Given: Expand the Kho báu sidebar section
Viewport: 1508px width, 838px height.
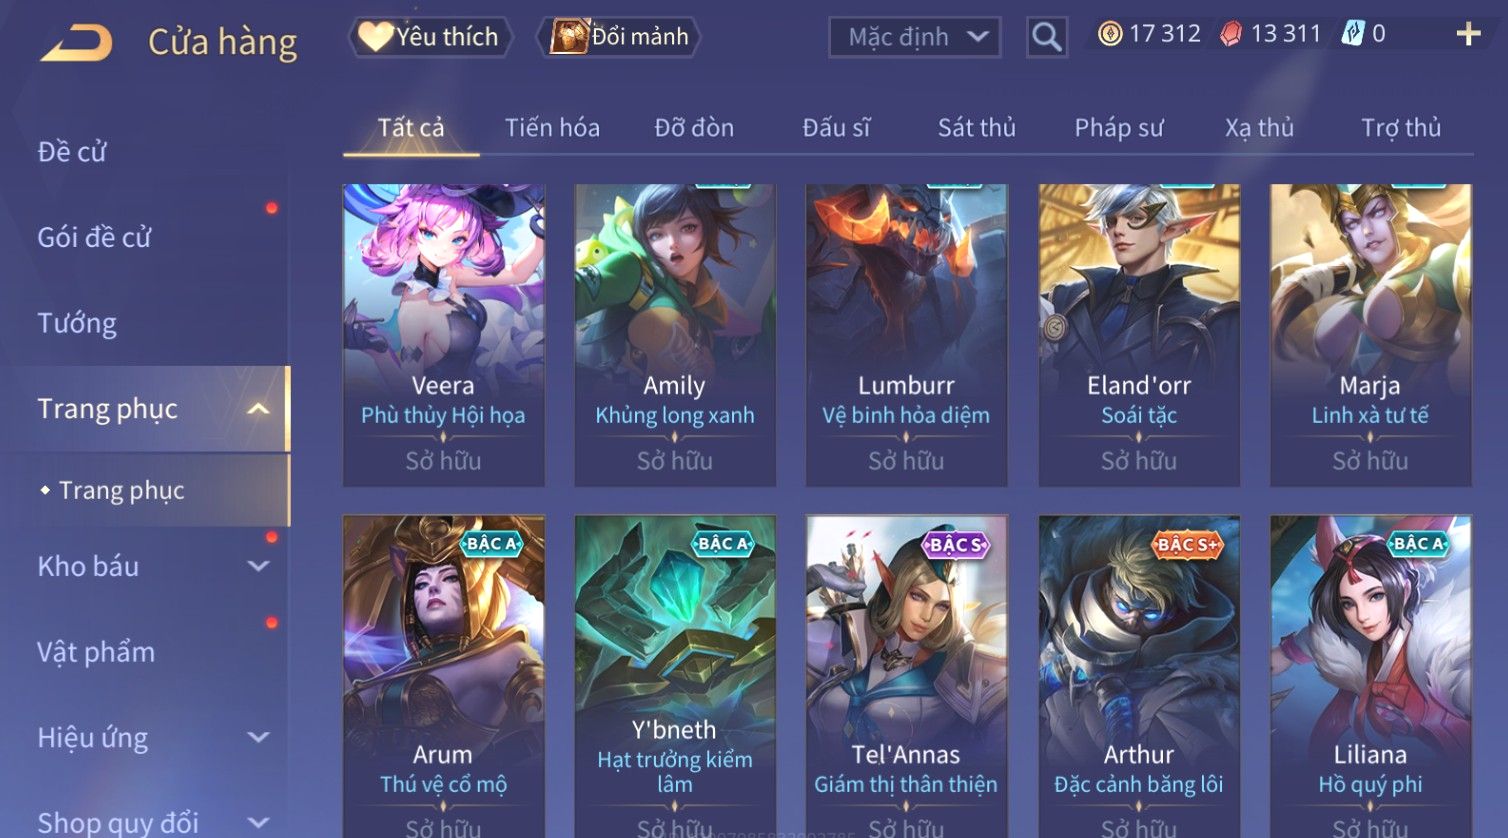Looking at the screenshot, I should (258, 566).
